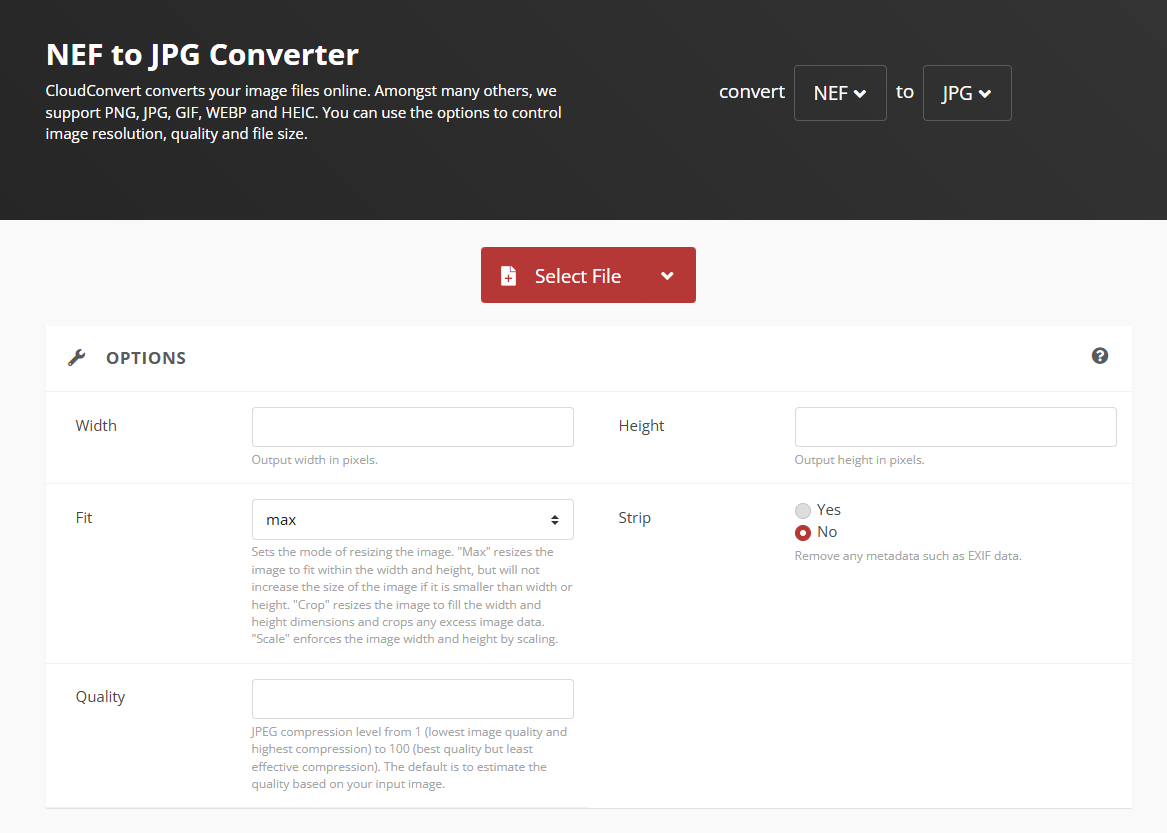This screenshot has height=833, width=1167.
Task: Open the NEF to JPG Converter heading link
Action: tap(202, 54)
